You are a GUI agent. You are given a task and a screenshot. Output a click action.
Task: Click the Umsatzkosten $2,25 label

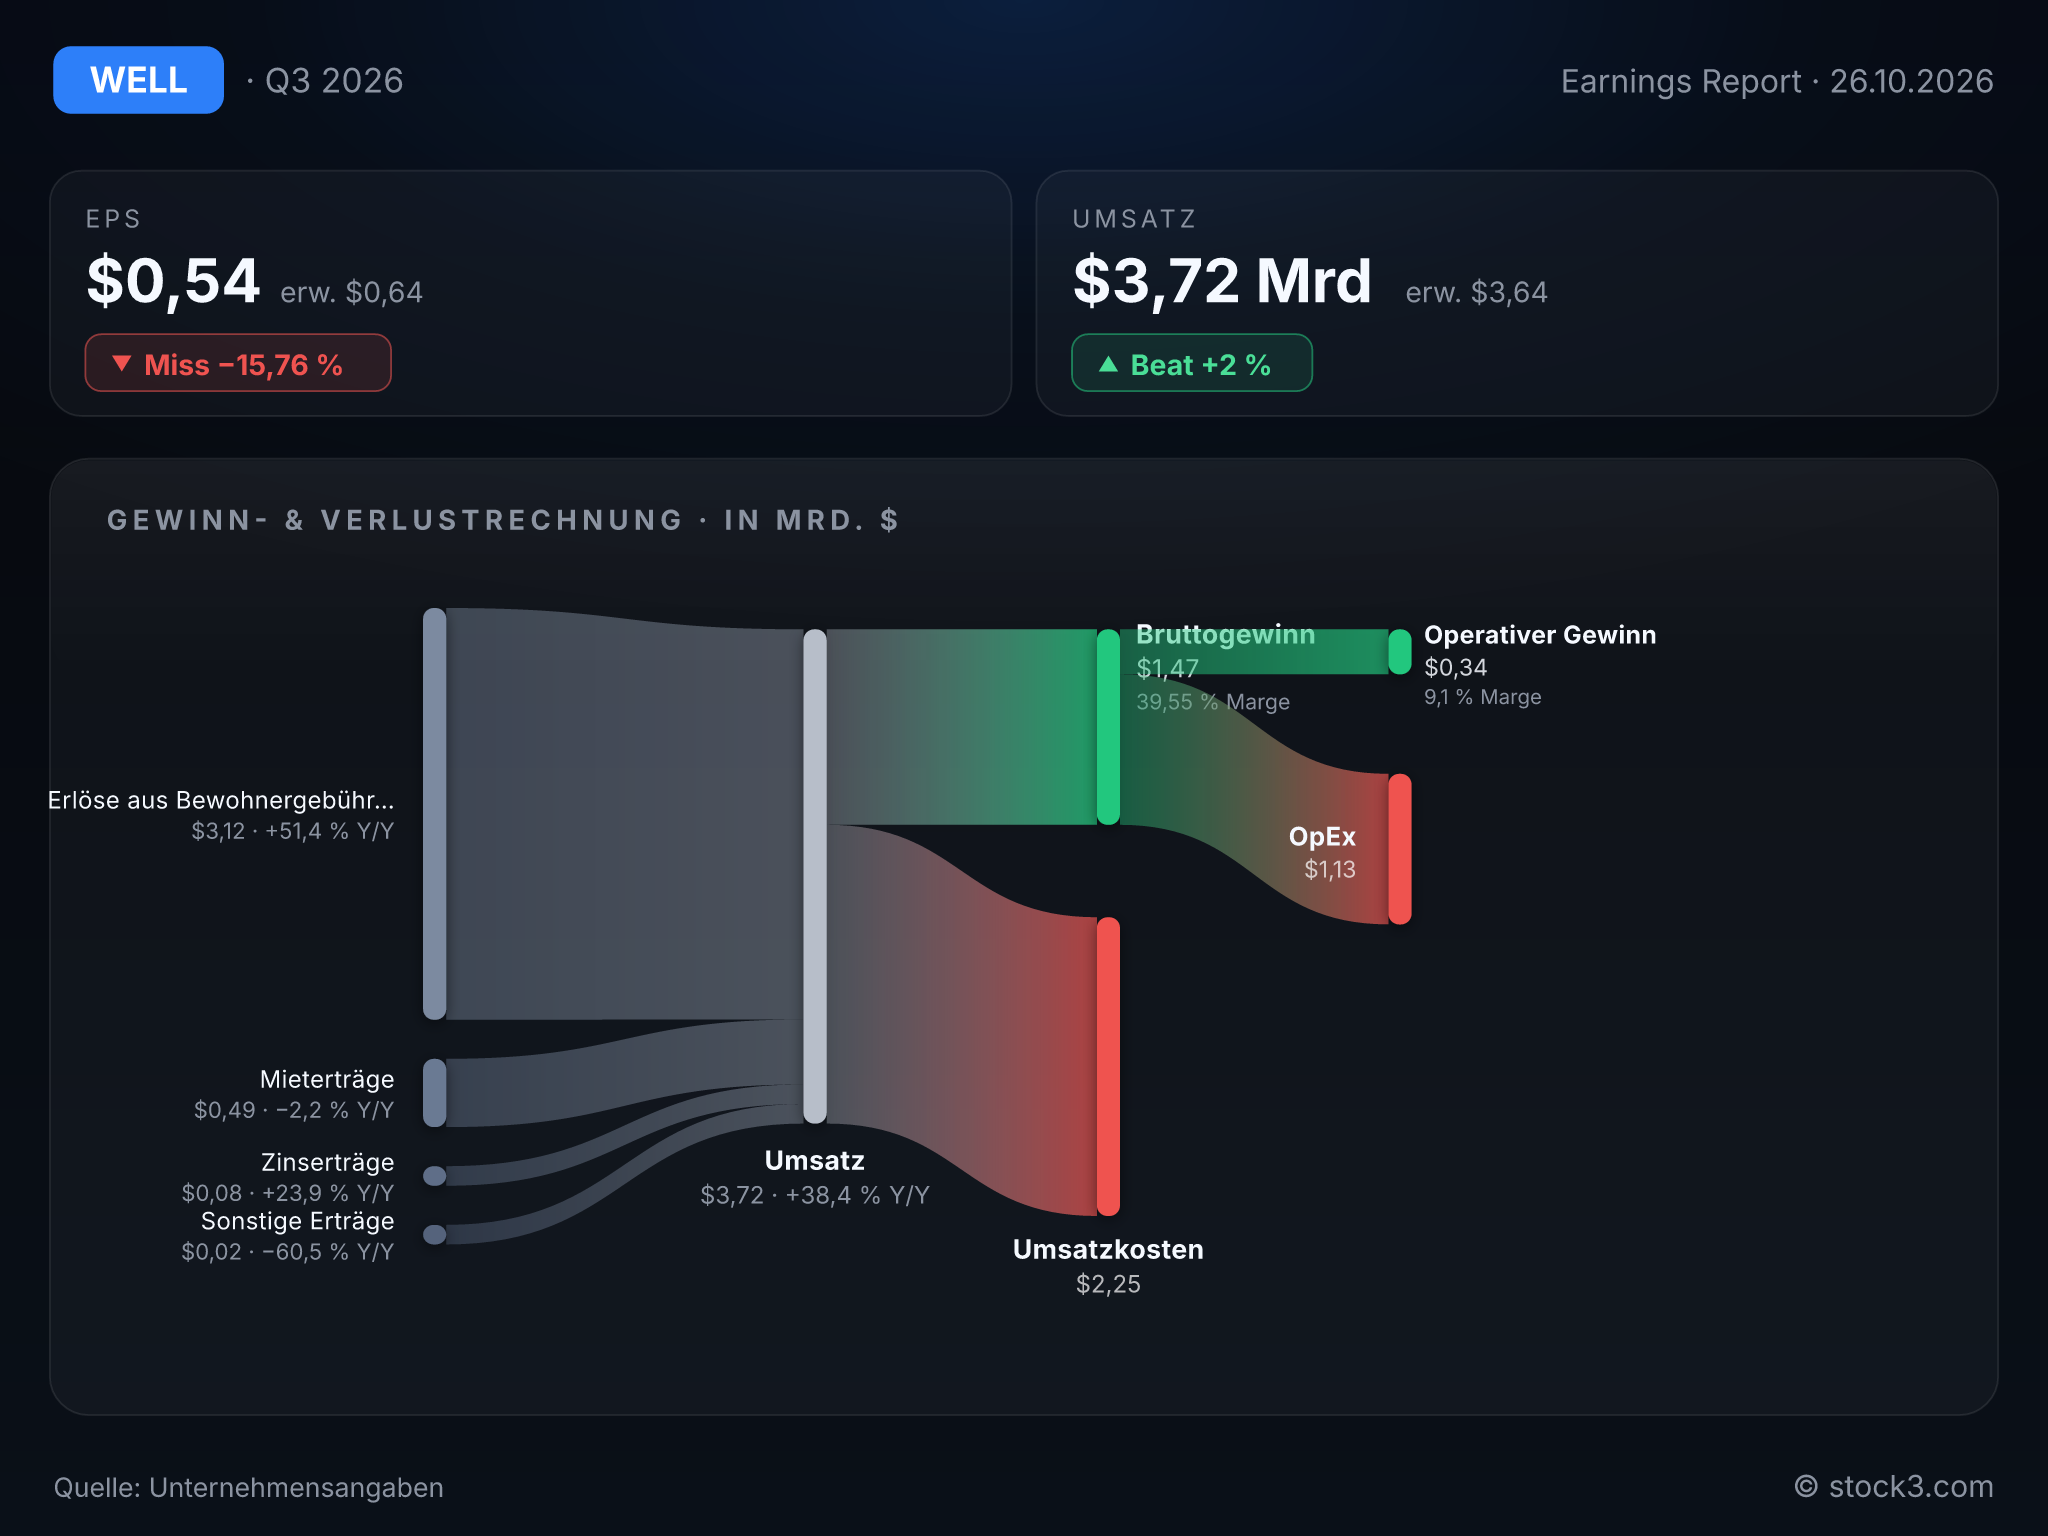(1108, 1267)
